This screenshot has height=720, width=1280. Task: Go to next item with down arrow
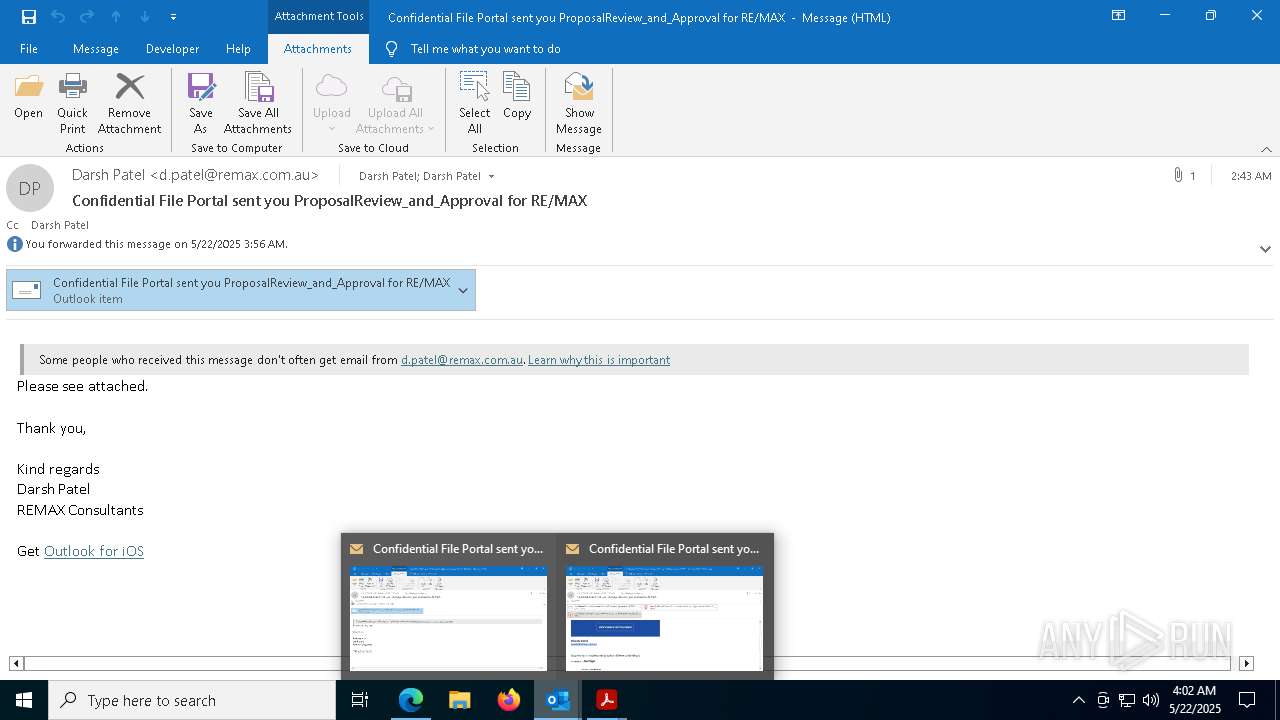(145, 17)
